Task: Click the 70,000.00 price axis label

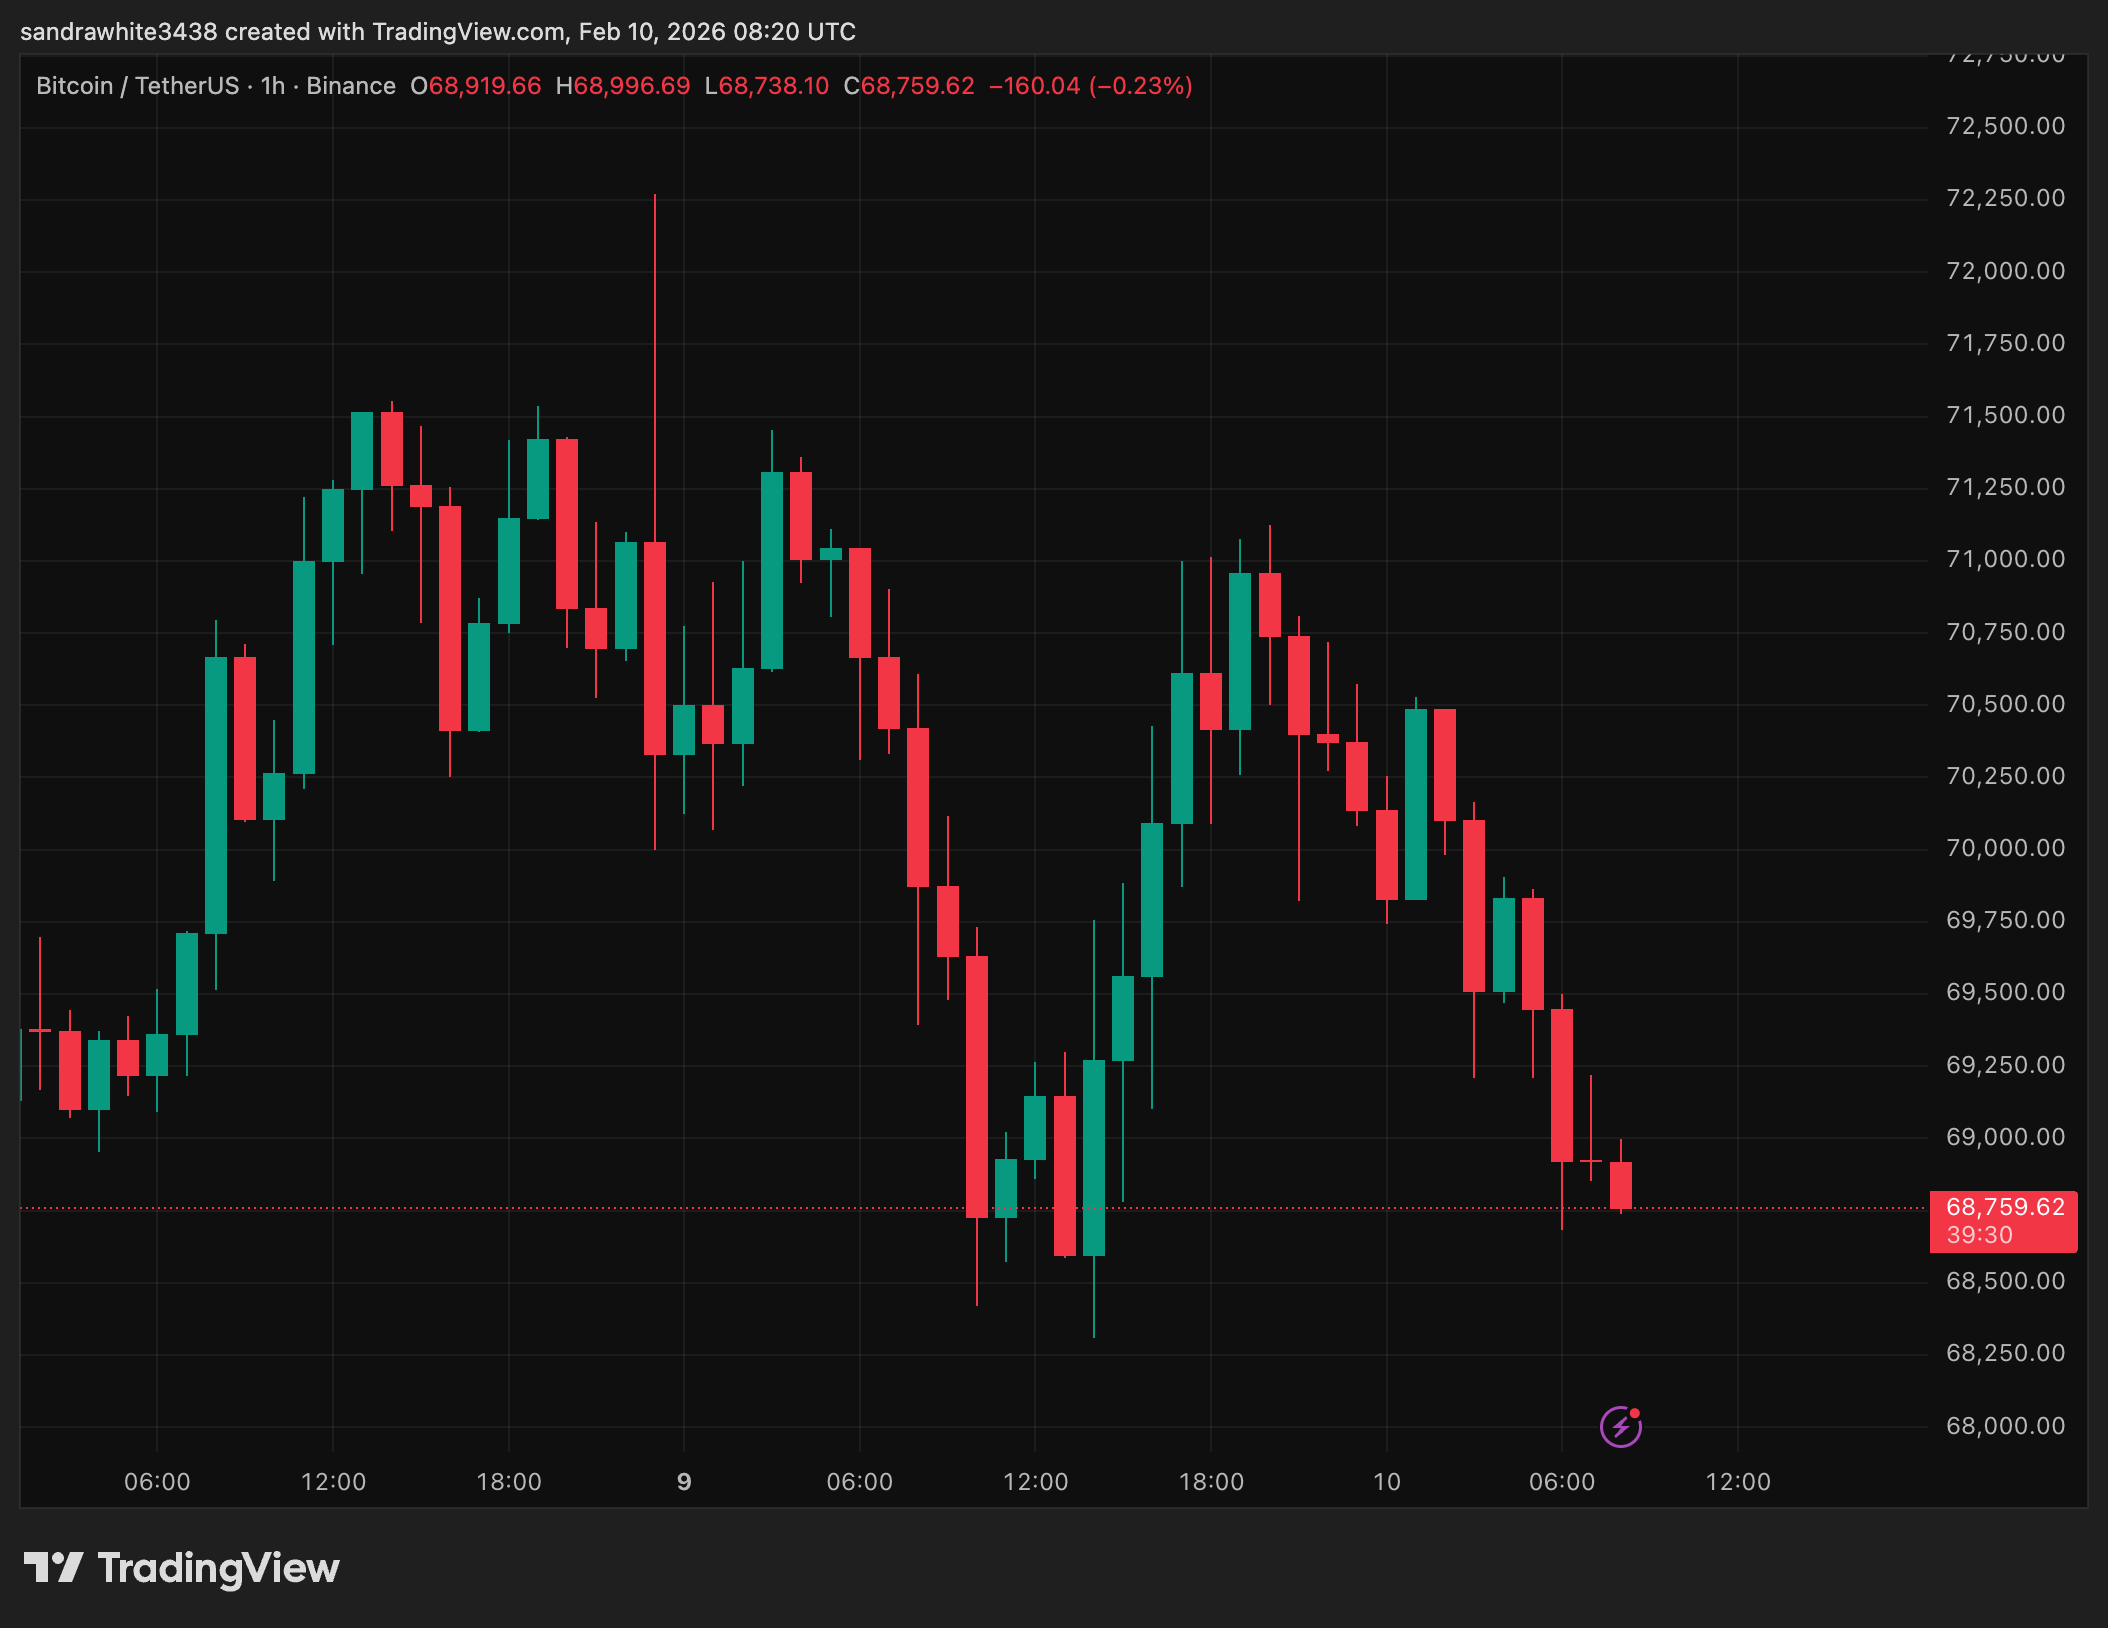Action: coord(2005,848)
